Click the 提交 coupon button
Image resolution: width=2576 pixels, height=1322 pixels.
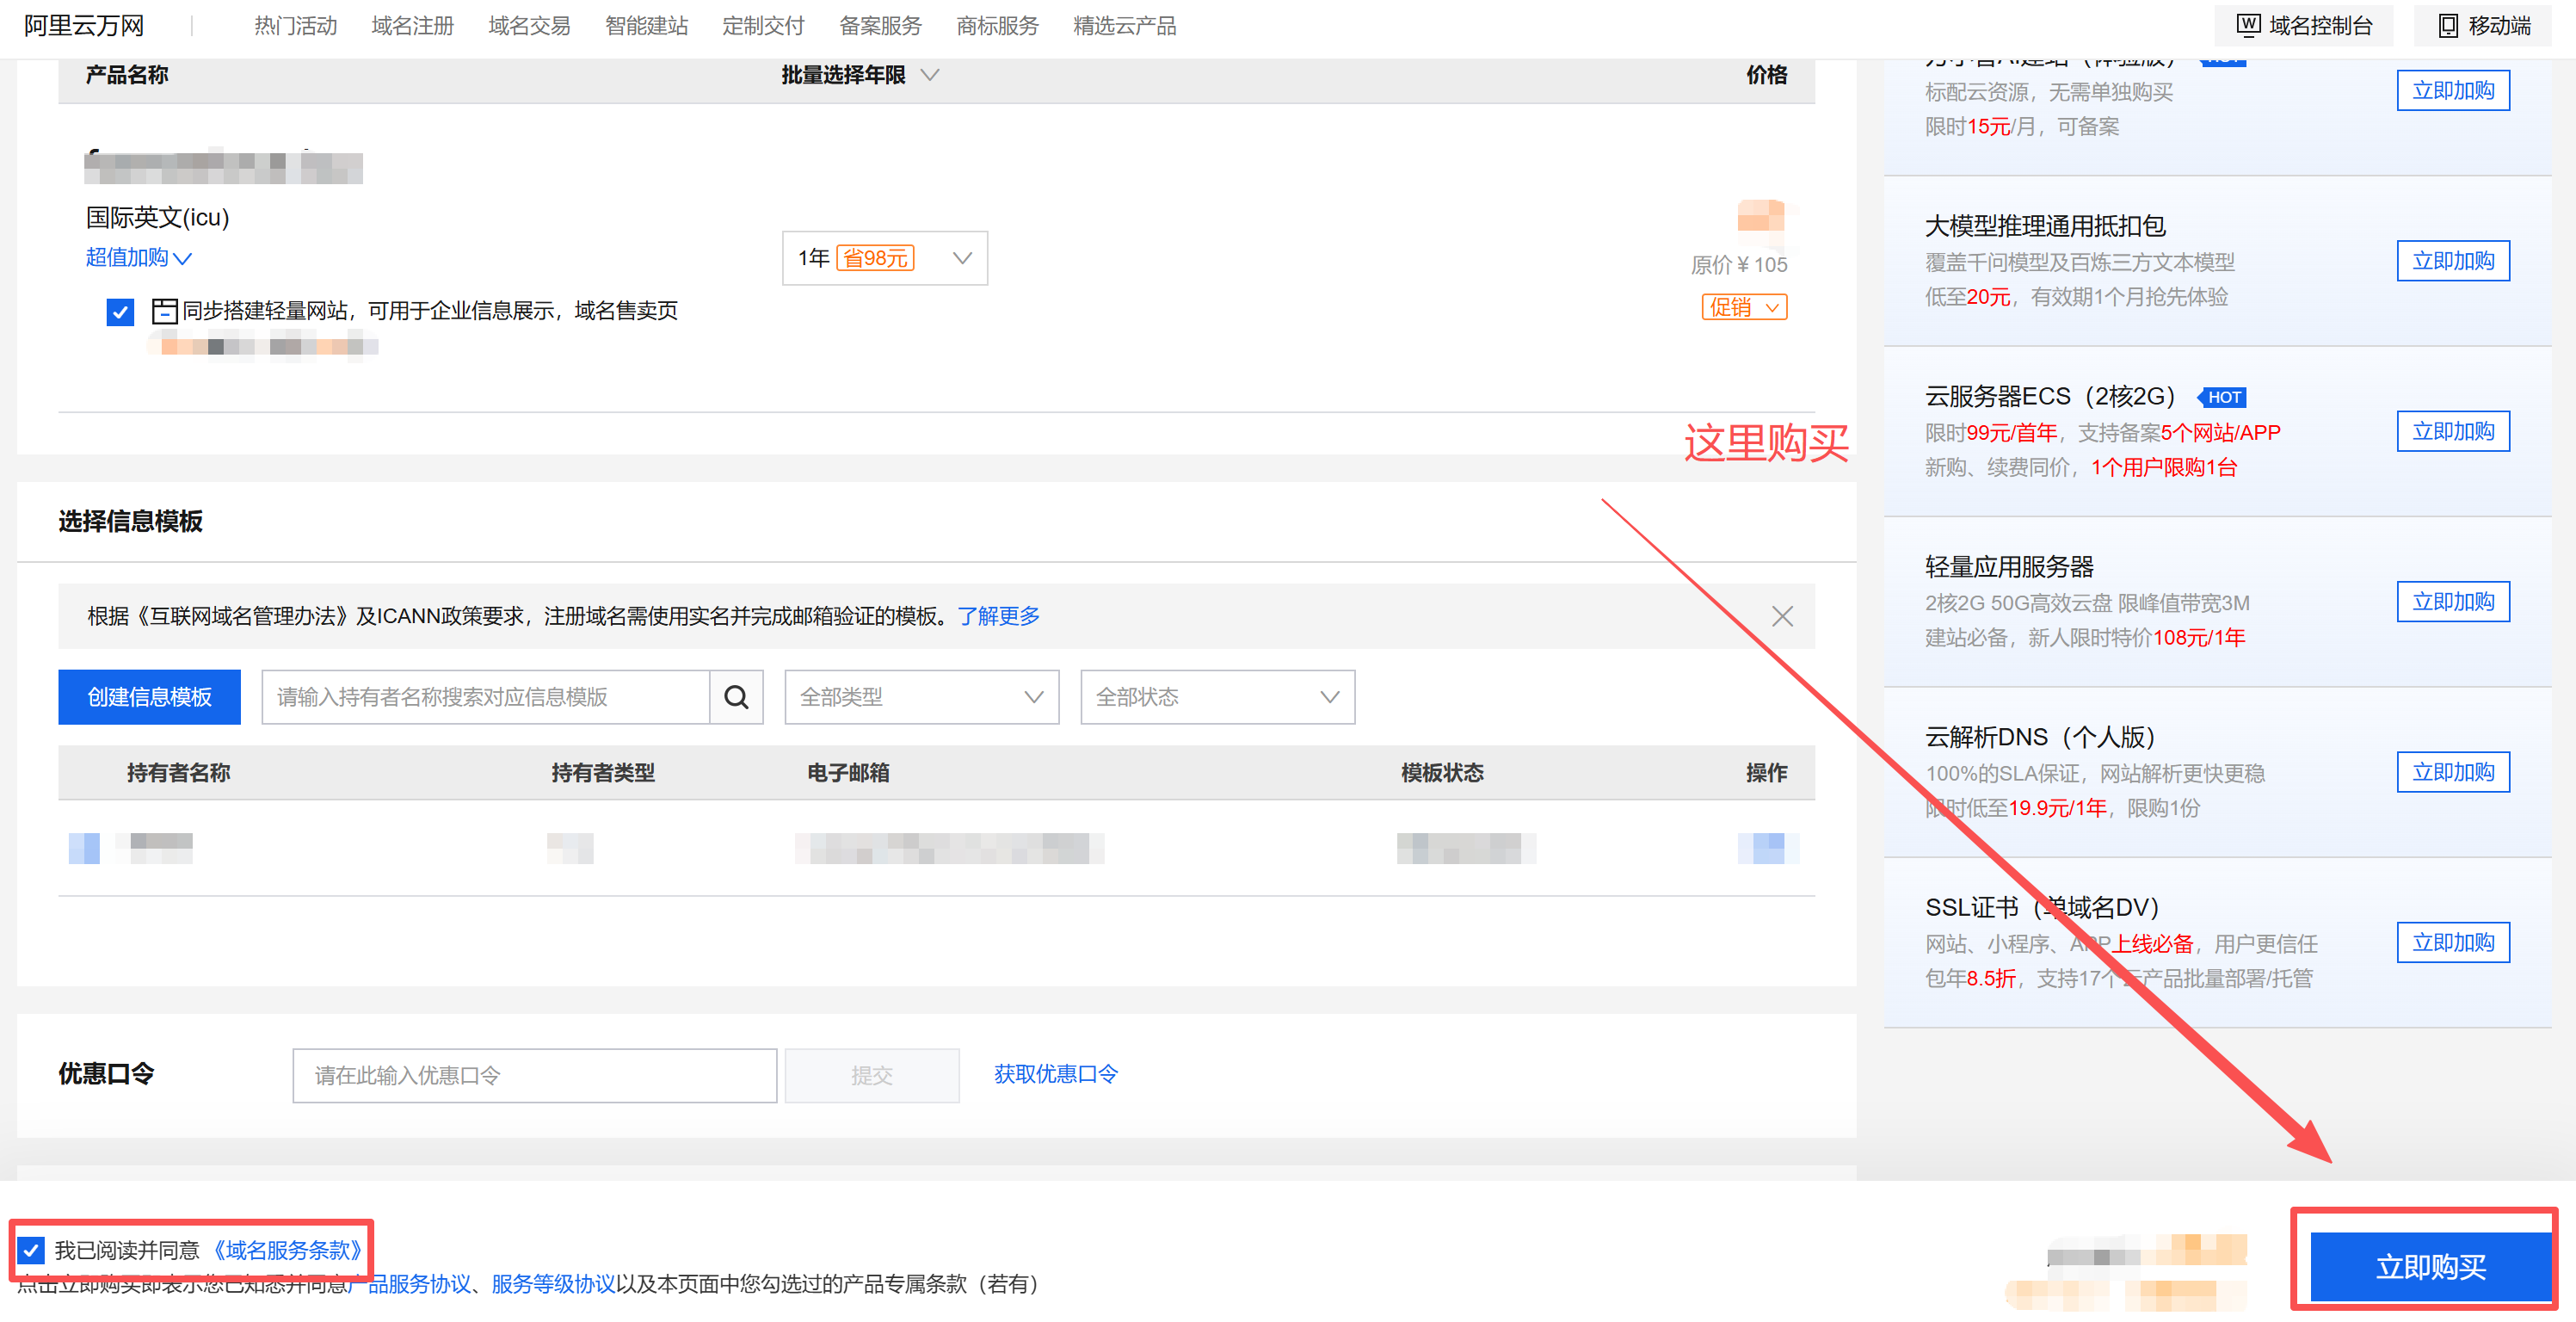(871, 1075)
